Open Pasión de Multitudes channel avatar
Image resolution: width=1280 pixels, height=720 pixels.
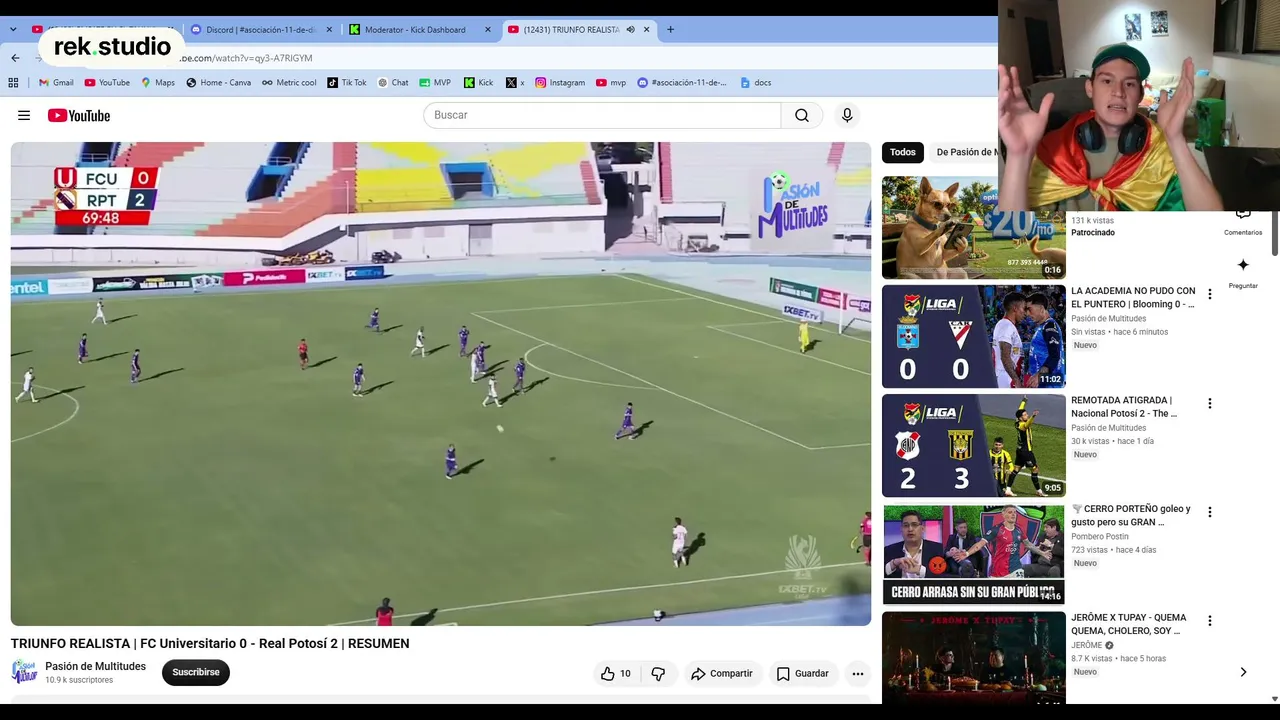pos(24,672)
